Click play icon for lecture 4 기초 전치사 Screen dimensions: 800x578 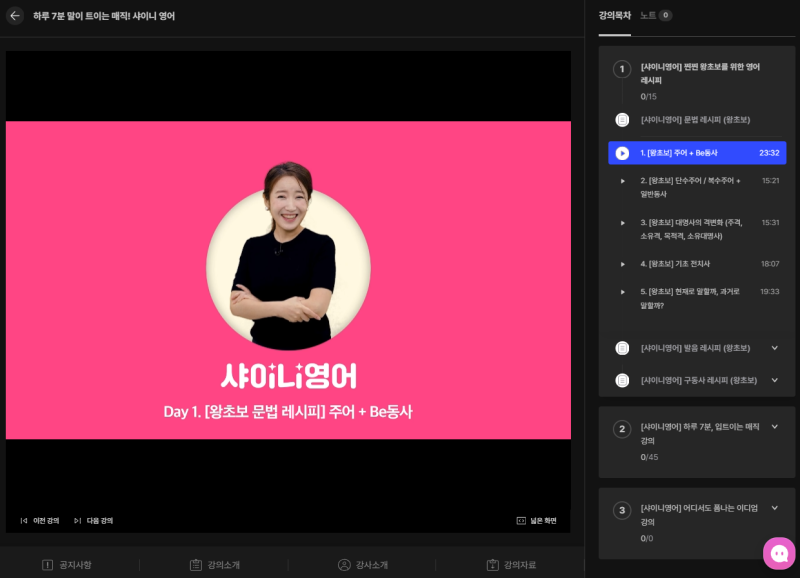tap(622, 264)
